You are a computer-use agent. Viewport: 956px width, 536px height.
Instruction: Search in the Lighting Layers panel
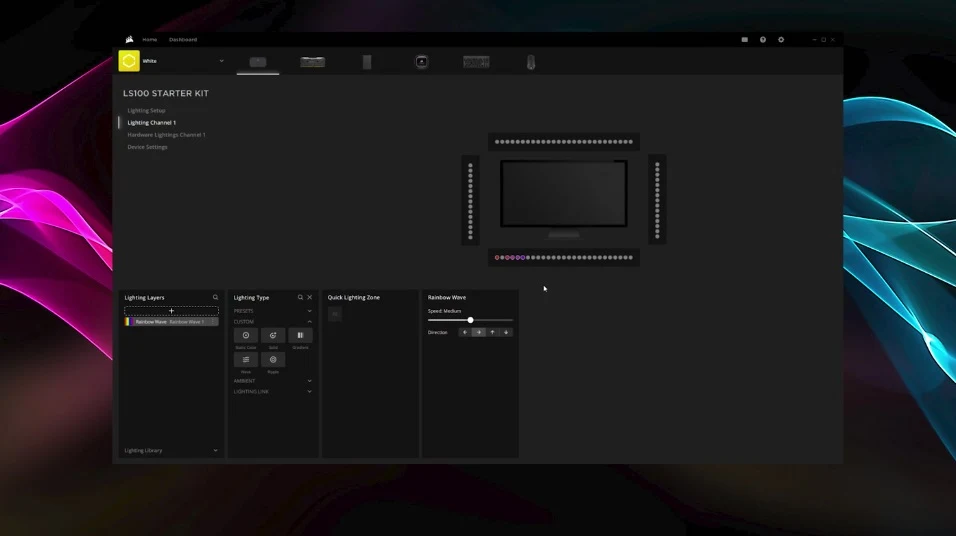pyautogui.click(x=215, y=298)
